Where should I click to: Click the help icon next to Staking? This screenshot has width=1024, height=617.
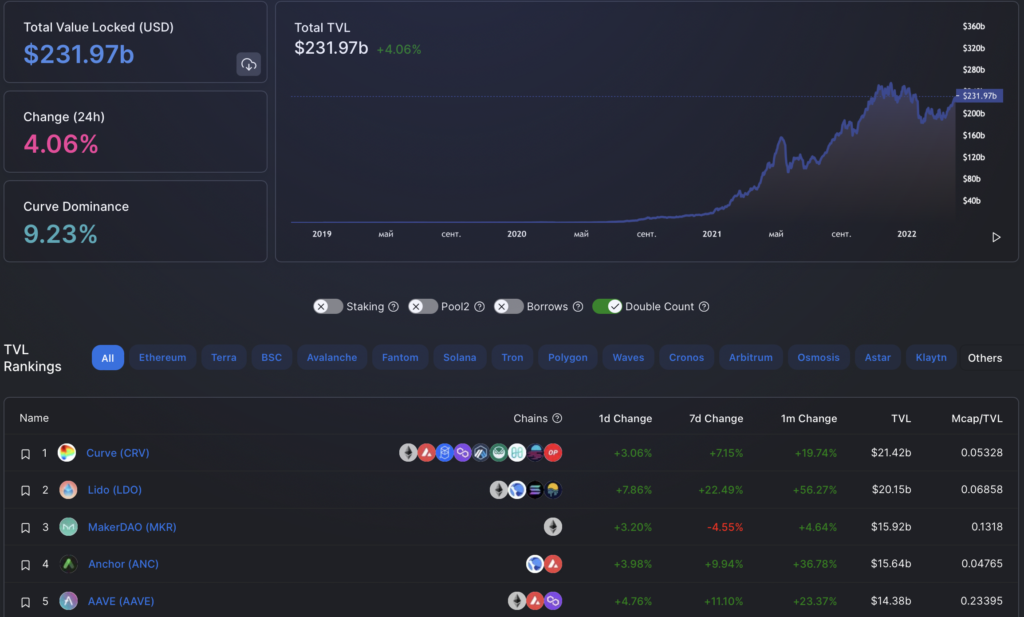[393, 307]
